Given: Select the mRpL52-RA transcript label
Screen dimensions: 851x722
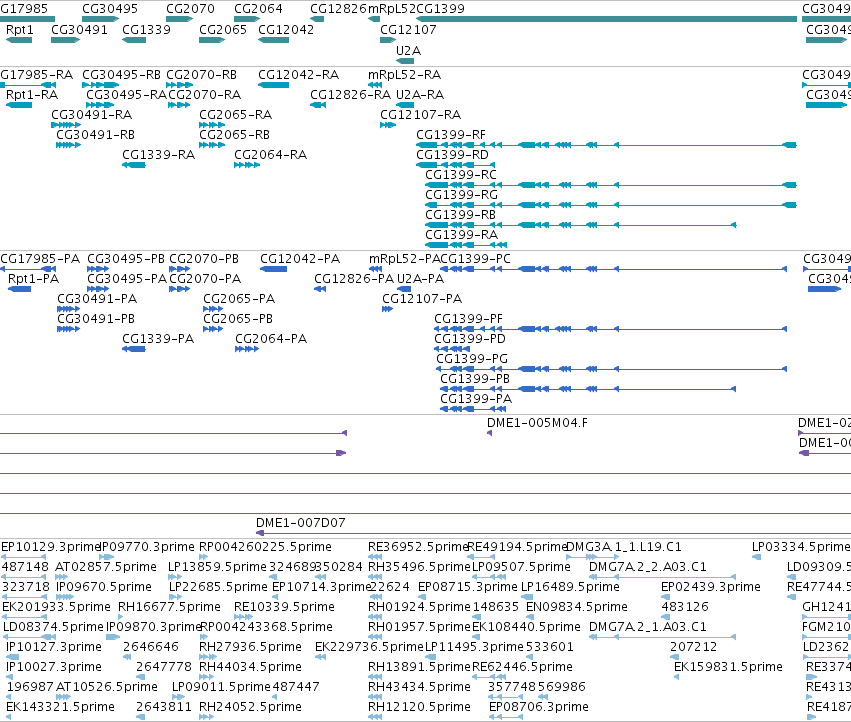Looking at the screenshot, I should tap(404, 75).
